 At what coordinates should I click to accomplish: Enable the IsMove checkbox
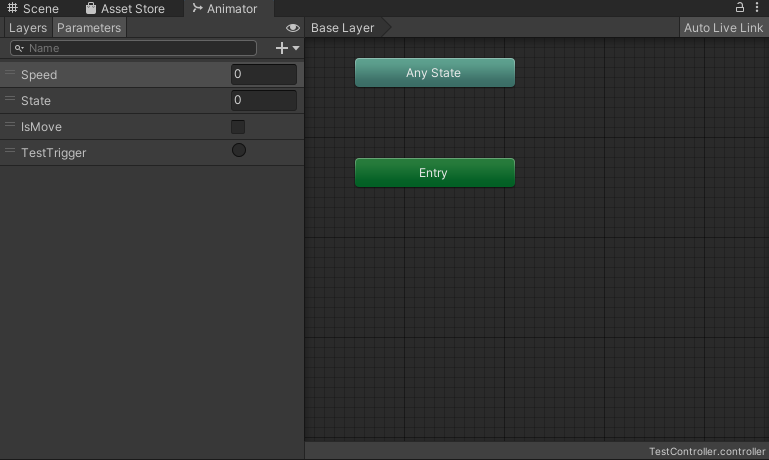click(x=238, y=127)
